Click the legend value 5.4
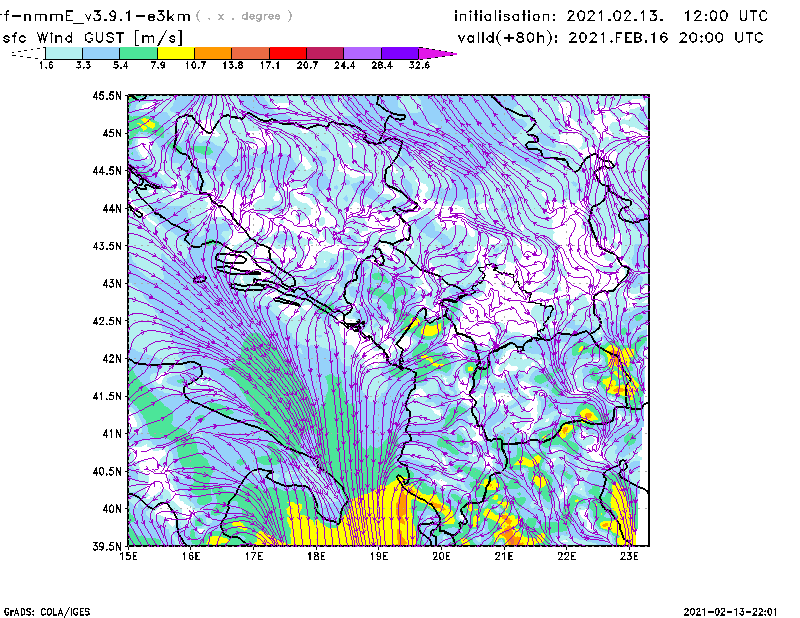Screen dimensions: 800x618 coord(120,65)
